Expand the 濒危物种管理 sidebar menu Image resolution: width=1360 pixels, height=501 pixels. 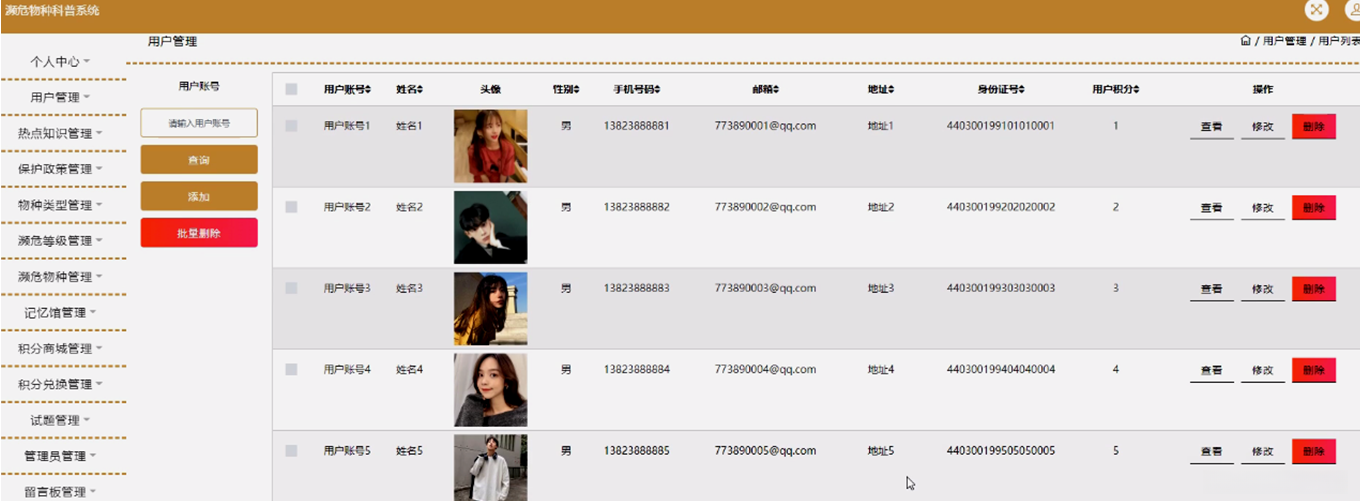click(62, 277)
